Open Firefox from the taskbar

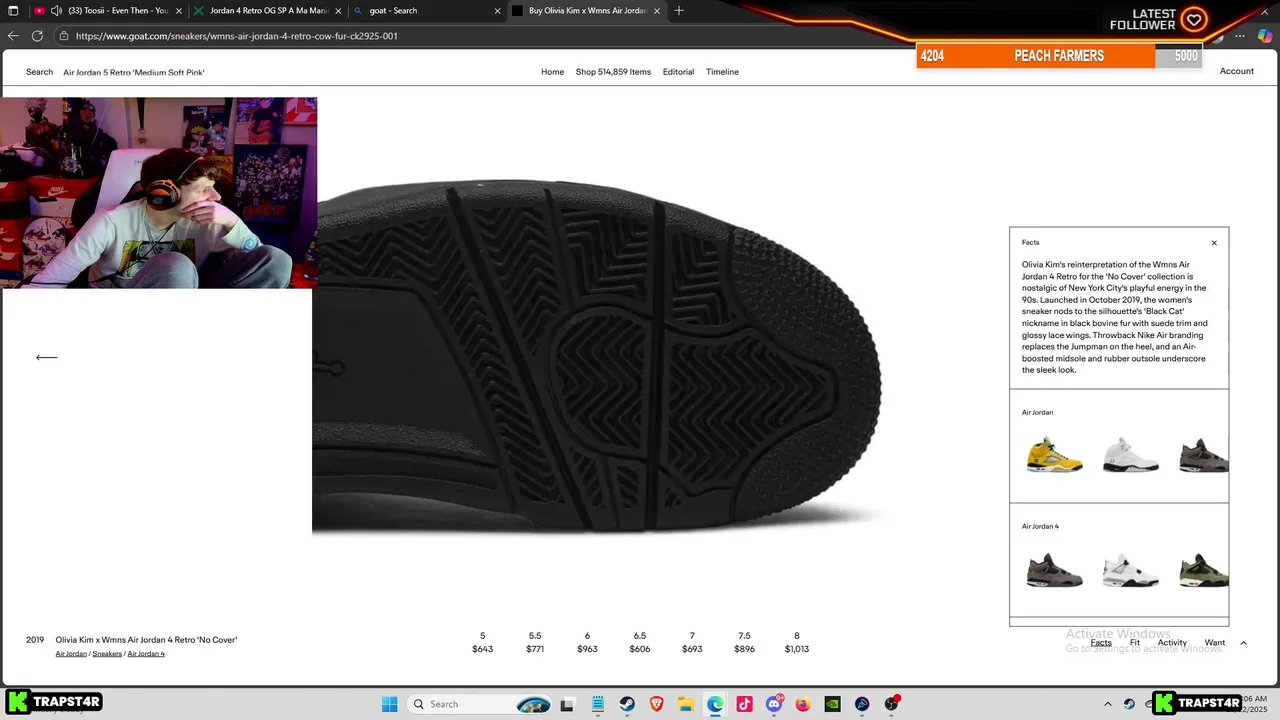(803, 704)
